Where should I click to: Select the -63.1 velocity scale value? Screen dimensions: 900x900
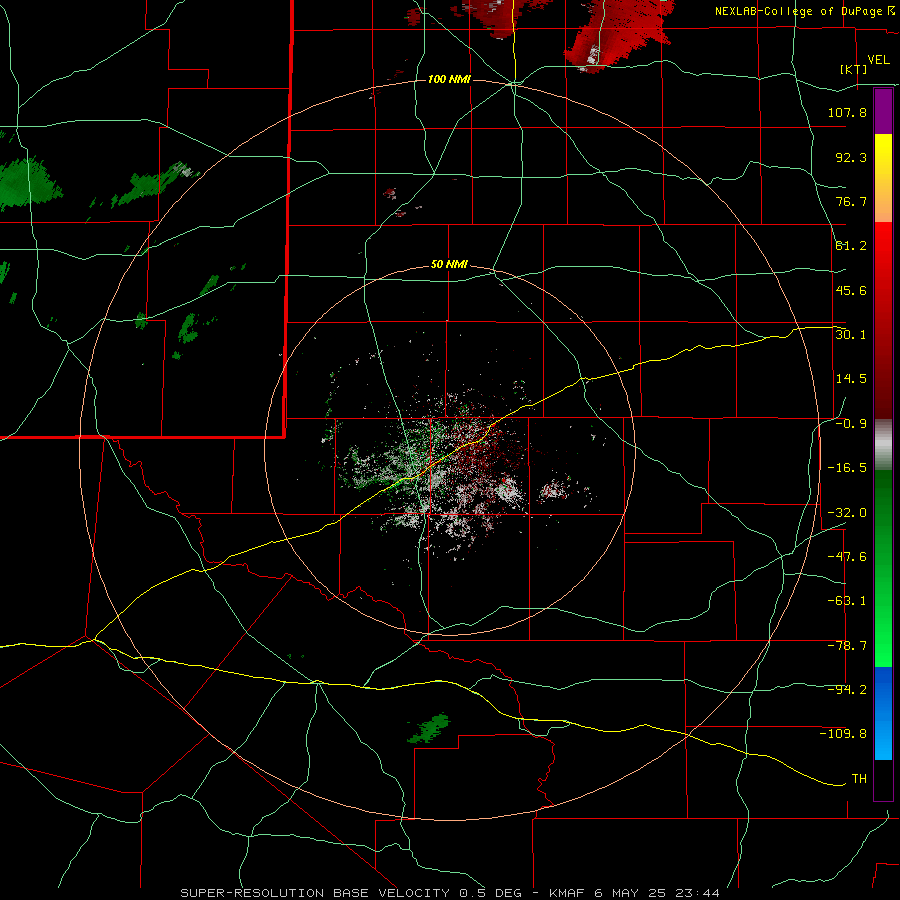[x=847, y=601]
